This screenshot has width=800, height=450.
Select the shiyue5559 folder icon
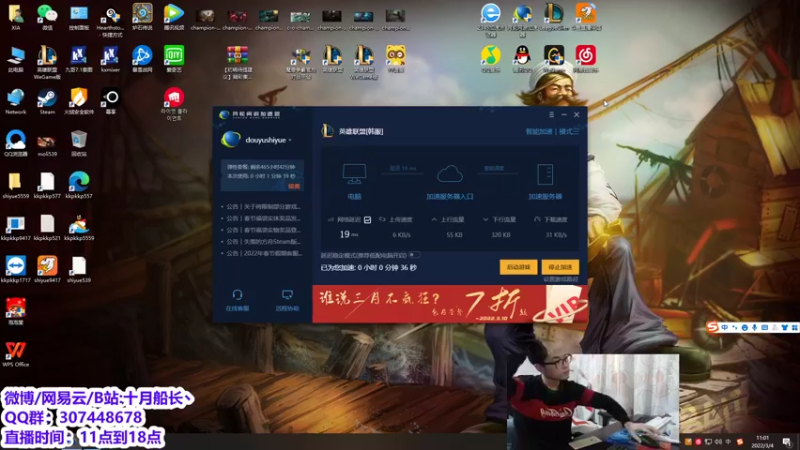pyautogui.click(x=15, y=185)
